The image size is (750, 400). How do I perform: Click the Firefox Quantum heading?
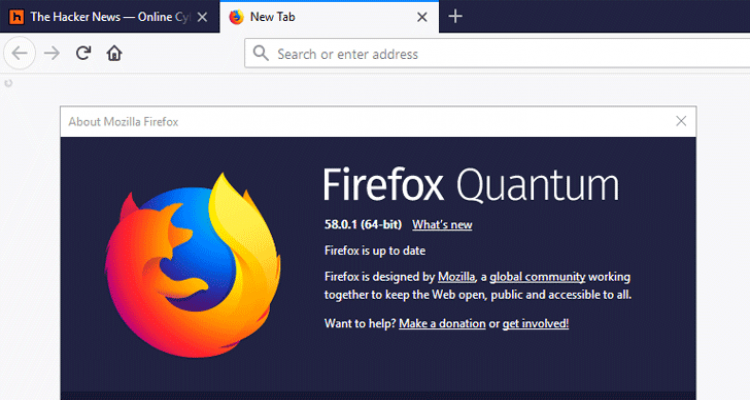pyautogui.click(x=471, y=185)
